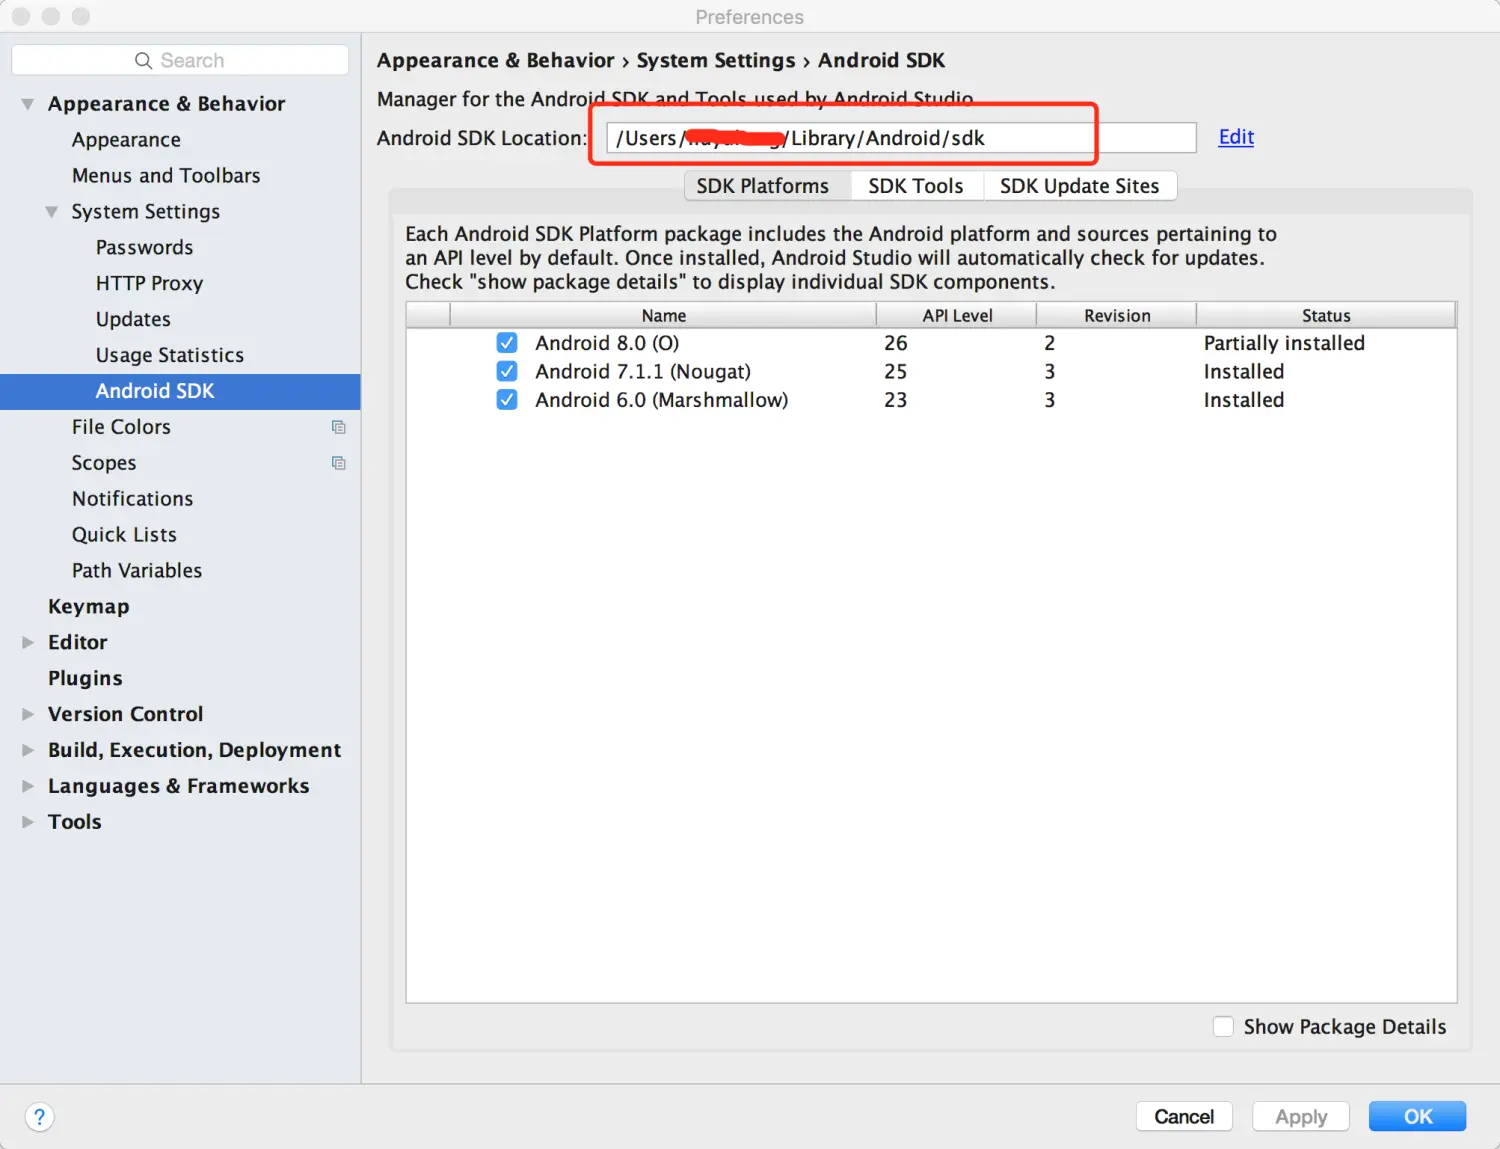Click API level 25 cell
Image resolution: width=1500 pixels, height=1149 pixels.
point(896,372)
